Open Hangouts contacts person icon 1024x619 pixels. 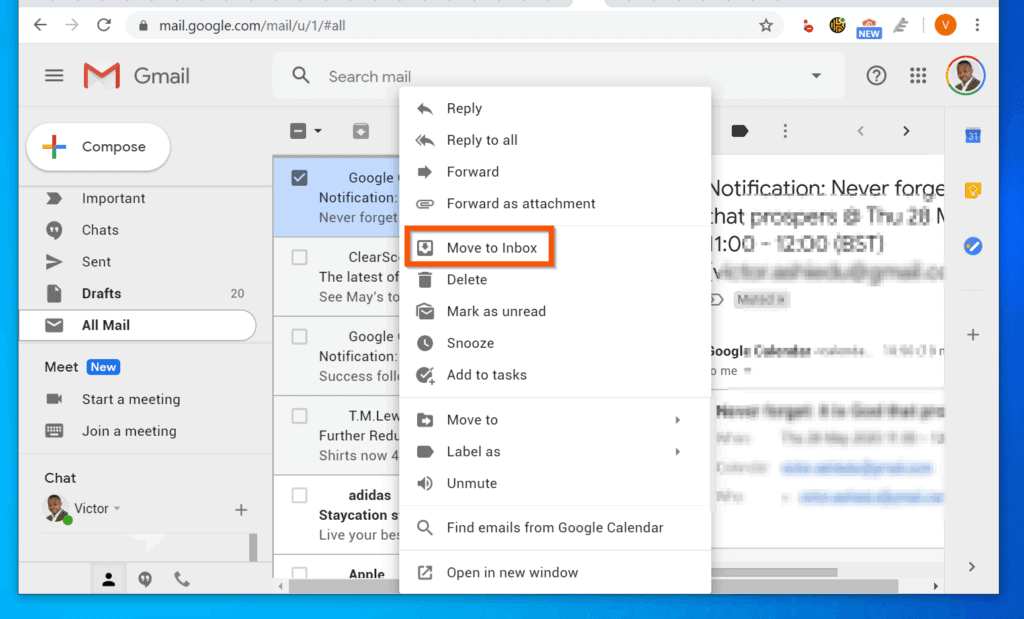[108, 579]
